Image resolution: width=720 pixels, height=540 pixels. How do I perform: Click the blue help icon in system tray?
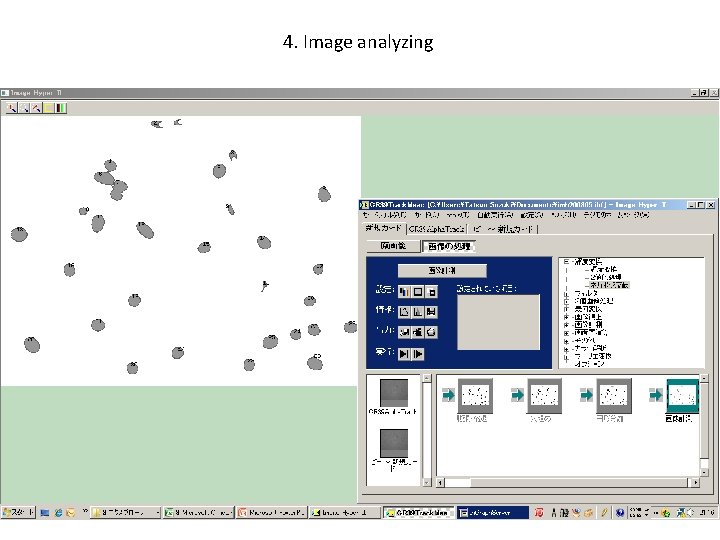620,512
